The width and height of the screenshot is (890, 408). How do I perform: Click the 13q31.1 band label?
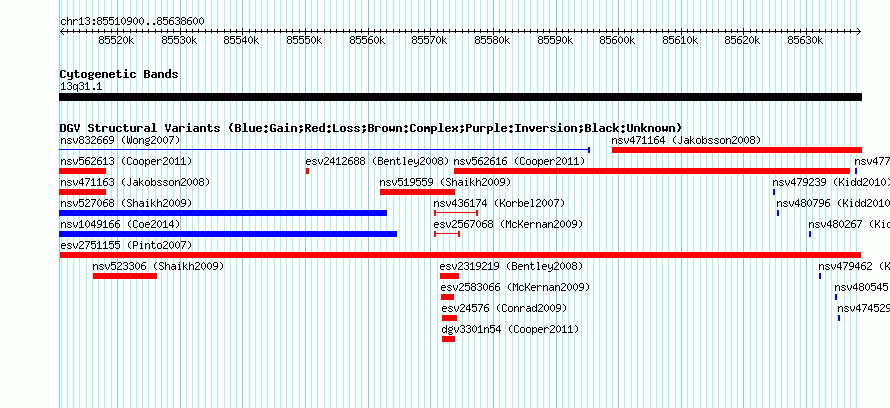[x=81, y=87]
